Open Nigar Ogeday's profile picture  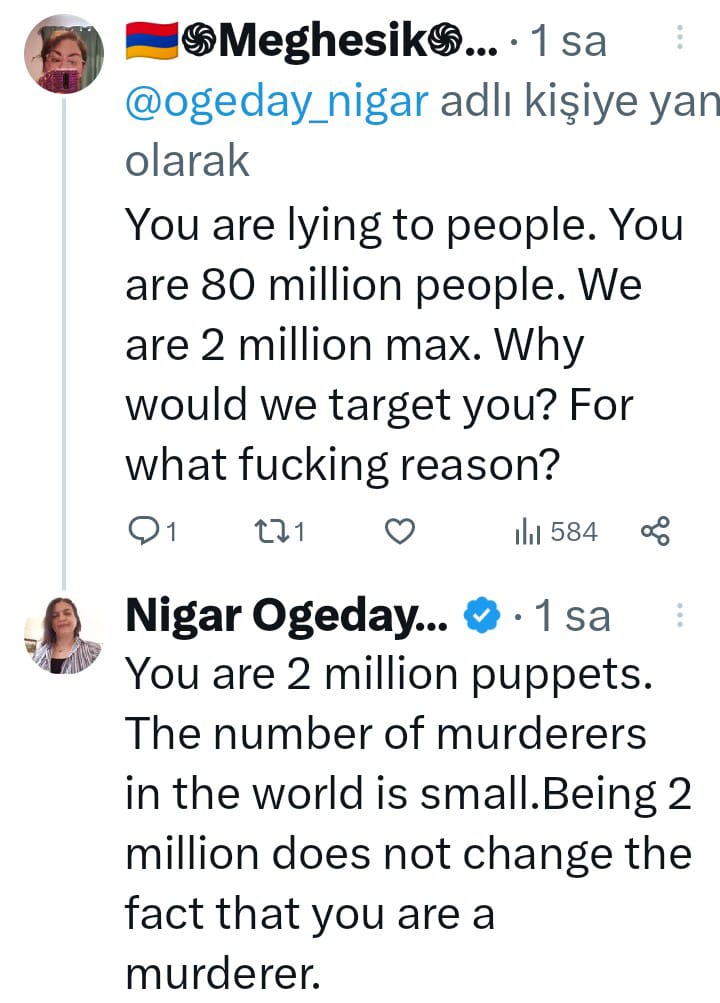63,637
